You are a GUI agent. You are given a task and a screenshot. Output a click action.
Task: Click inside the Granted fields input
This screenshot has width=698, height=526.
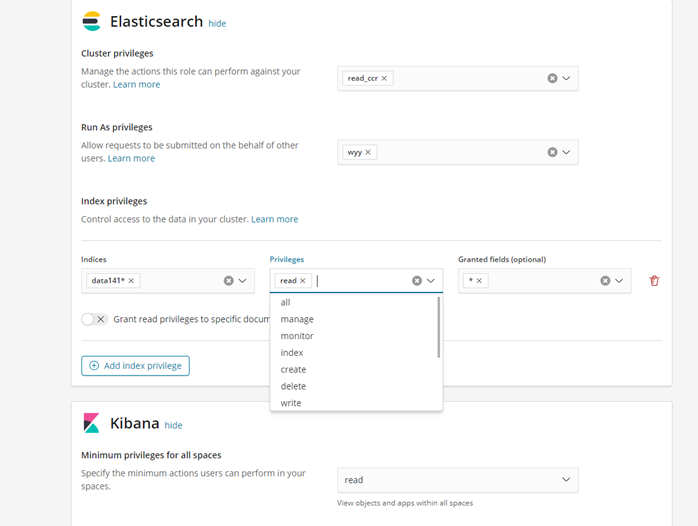(x=543, y=280)
